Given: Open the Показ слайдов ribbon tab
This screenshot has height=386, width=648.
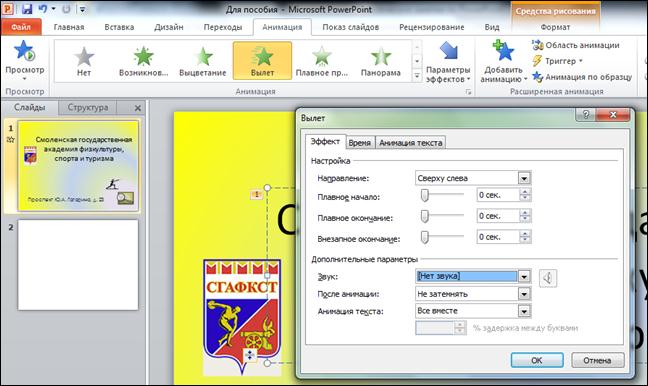Looking at the screenshot, I should (350, 27).
